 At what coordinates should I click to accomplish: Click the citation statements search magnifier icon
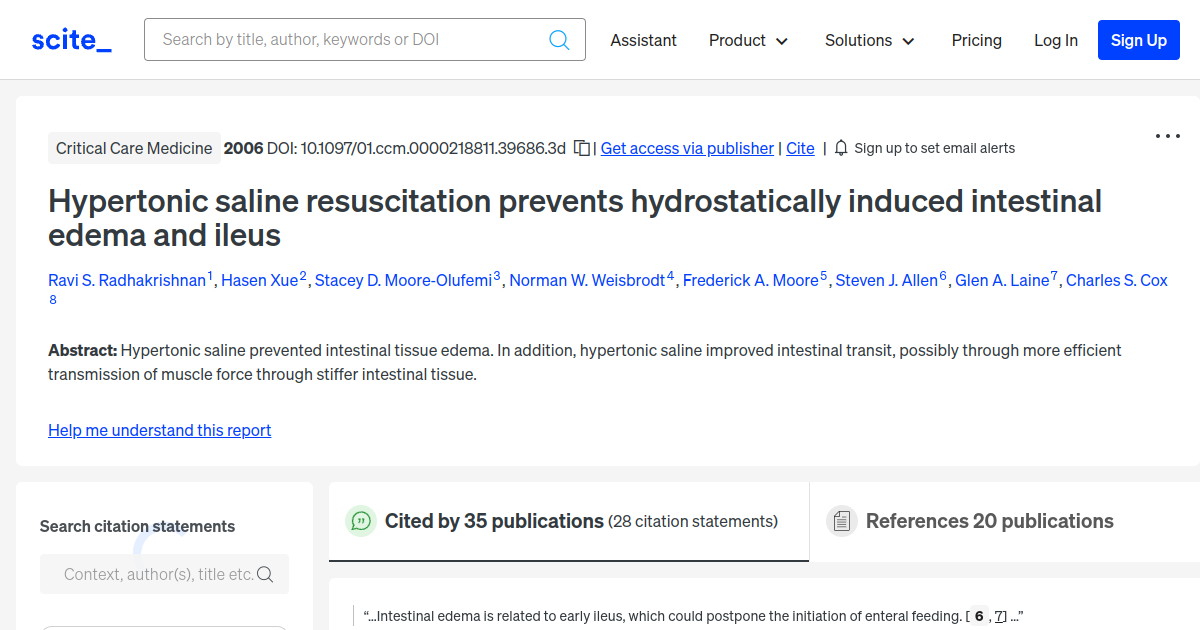tap(265, 574)
